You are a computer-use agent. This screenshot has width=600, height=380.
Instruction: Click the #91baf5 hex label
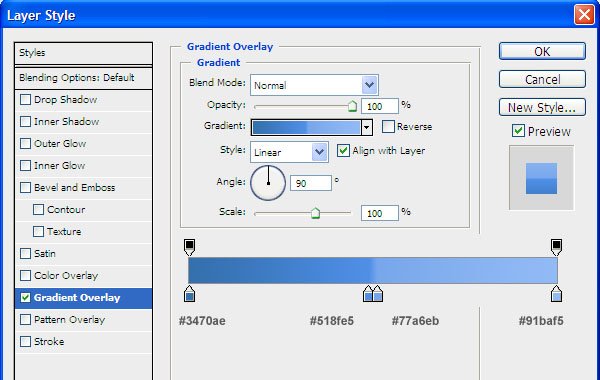click(x=541, y=321)
